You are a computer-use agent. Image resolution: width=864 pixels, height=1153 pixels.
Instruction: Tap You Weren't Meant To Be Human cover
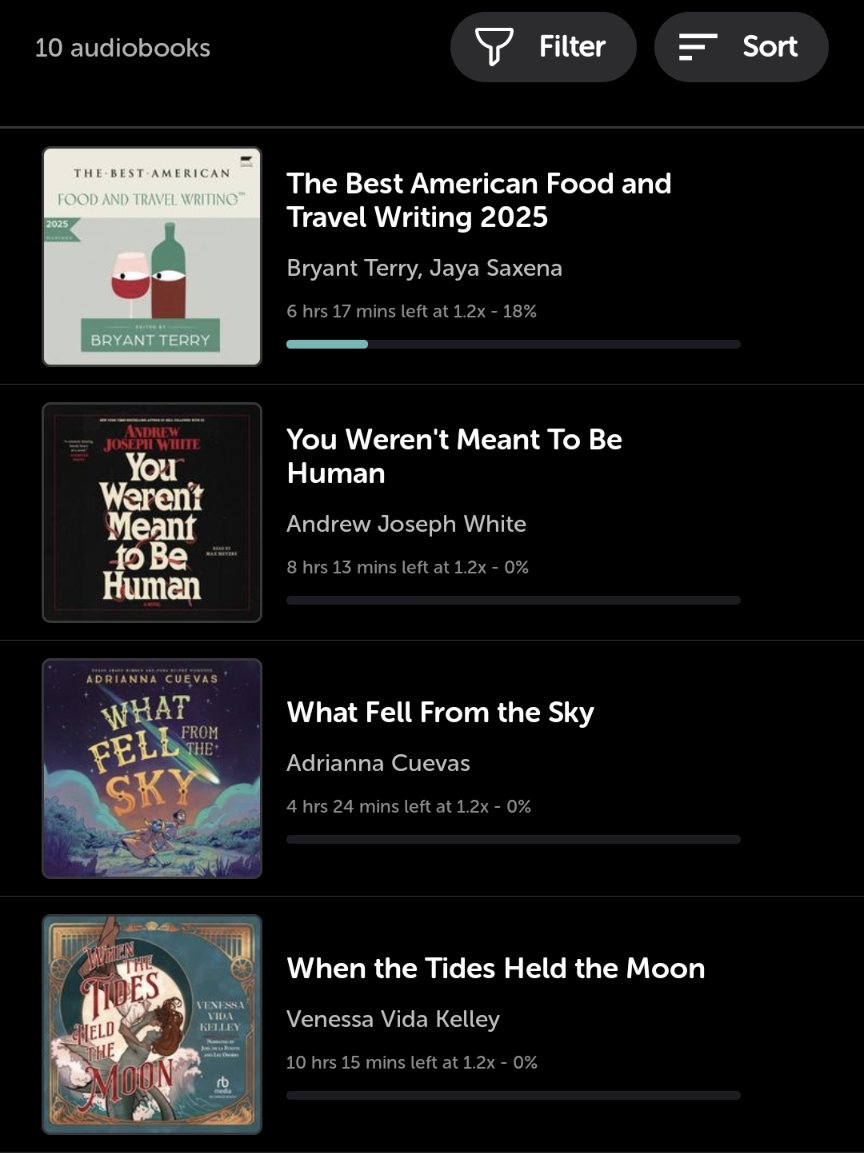[152, 513]
